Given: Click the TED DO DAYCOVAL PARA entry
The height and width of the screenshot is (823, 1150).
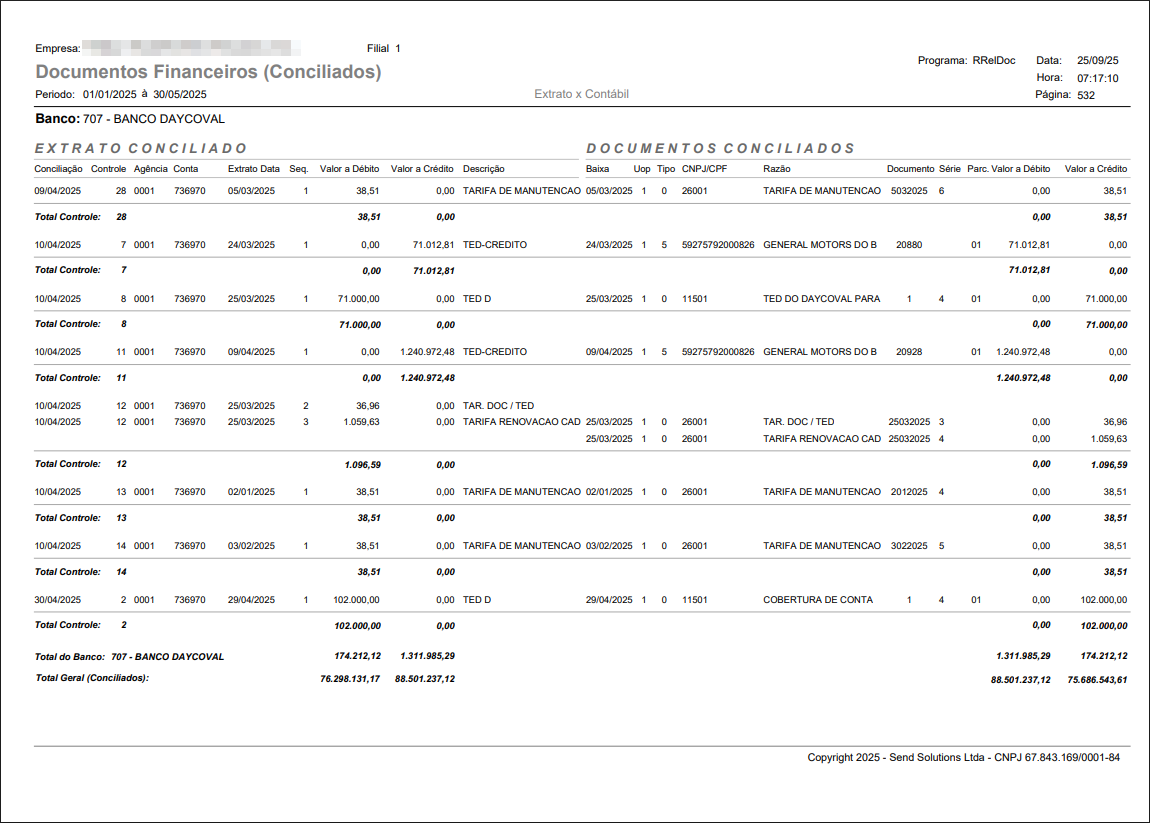Looking at the screenshot, I should tap(821, 299).
